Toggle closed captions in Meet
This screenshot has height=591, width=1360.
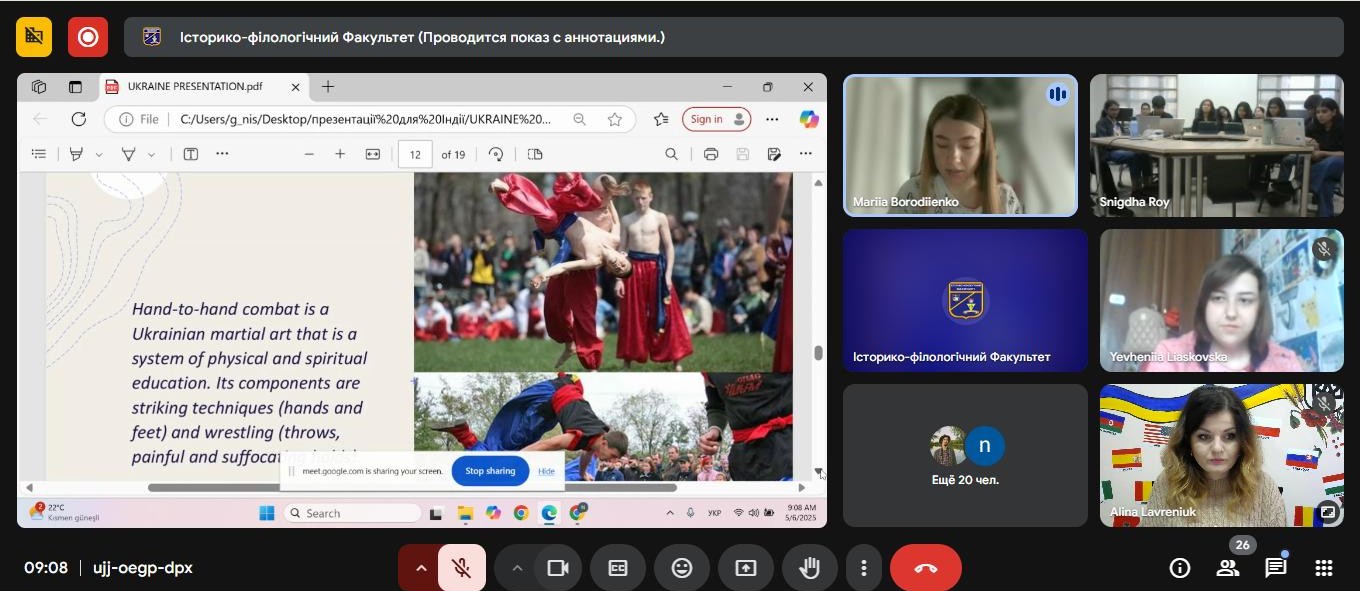coord(618,568)
